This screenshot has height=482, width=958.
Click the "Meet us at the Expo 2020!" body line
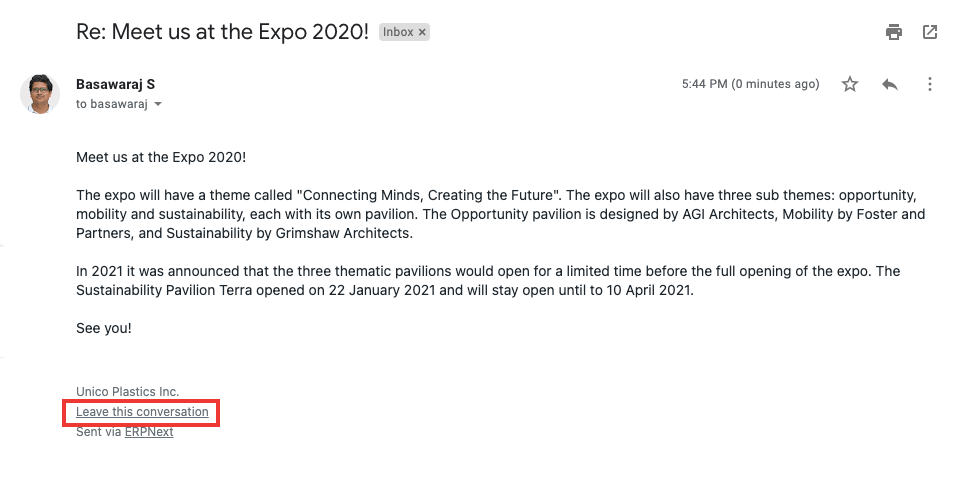[x=161, y=157]
